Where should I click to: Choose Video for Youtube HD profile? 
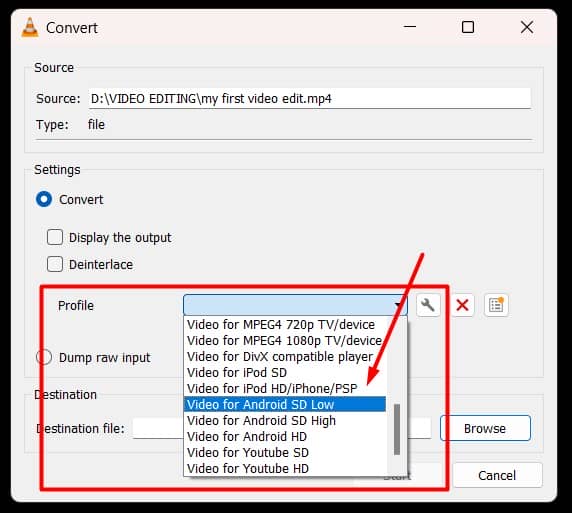click(x=285, y=468)
